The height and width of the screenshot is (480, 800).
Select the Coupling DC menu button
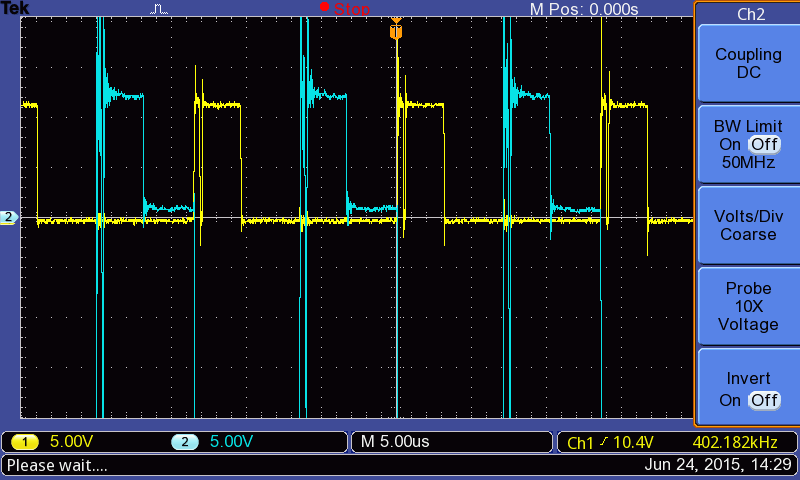tap(748, 64)
